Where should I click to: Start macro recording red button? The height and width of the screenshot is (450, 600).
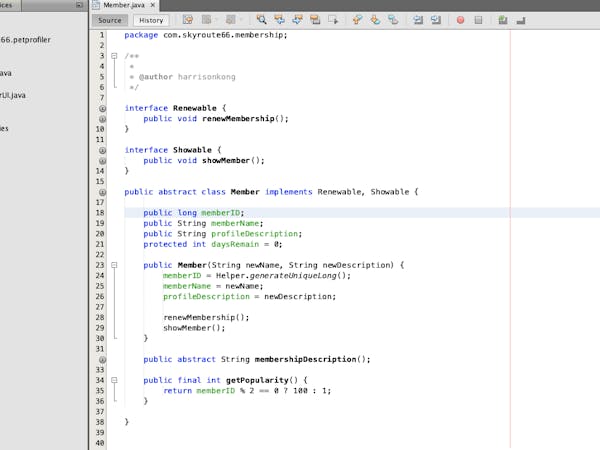click(461, 20)
